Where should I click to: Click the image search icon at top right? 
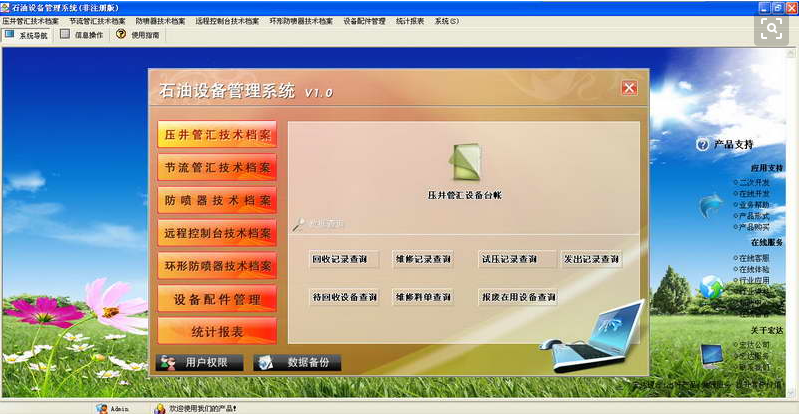[x=771, y=29]
